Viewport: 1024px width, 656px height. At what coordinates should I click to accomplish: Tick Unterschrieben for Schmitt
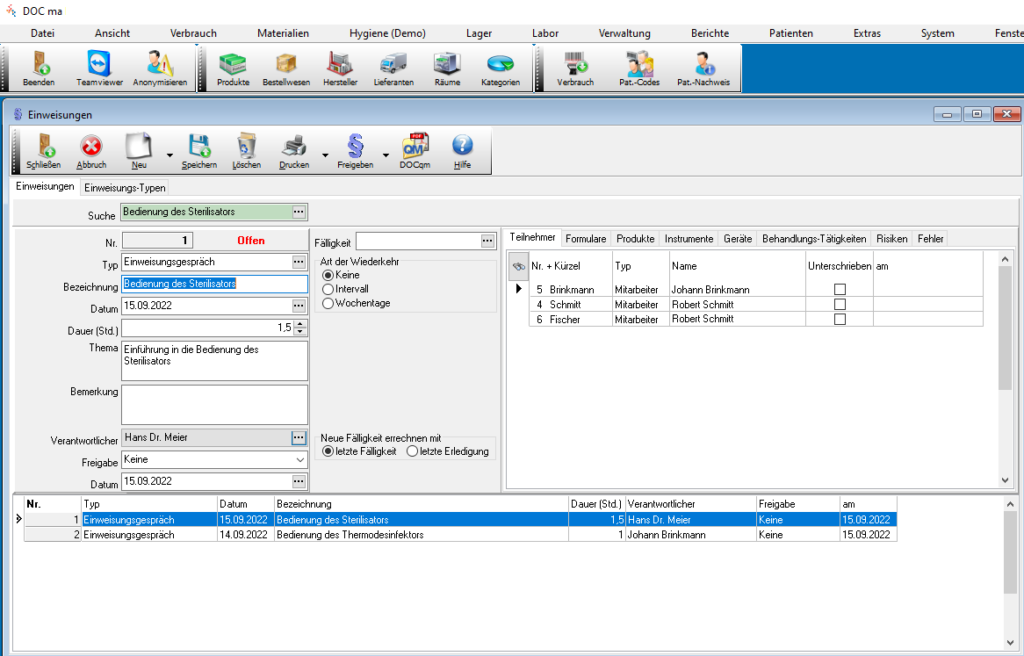tap(840, 304)
